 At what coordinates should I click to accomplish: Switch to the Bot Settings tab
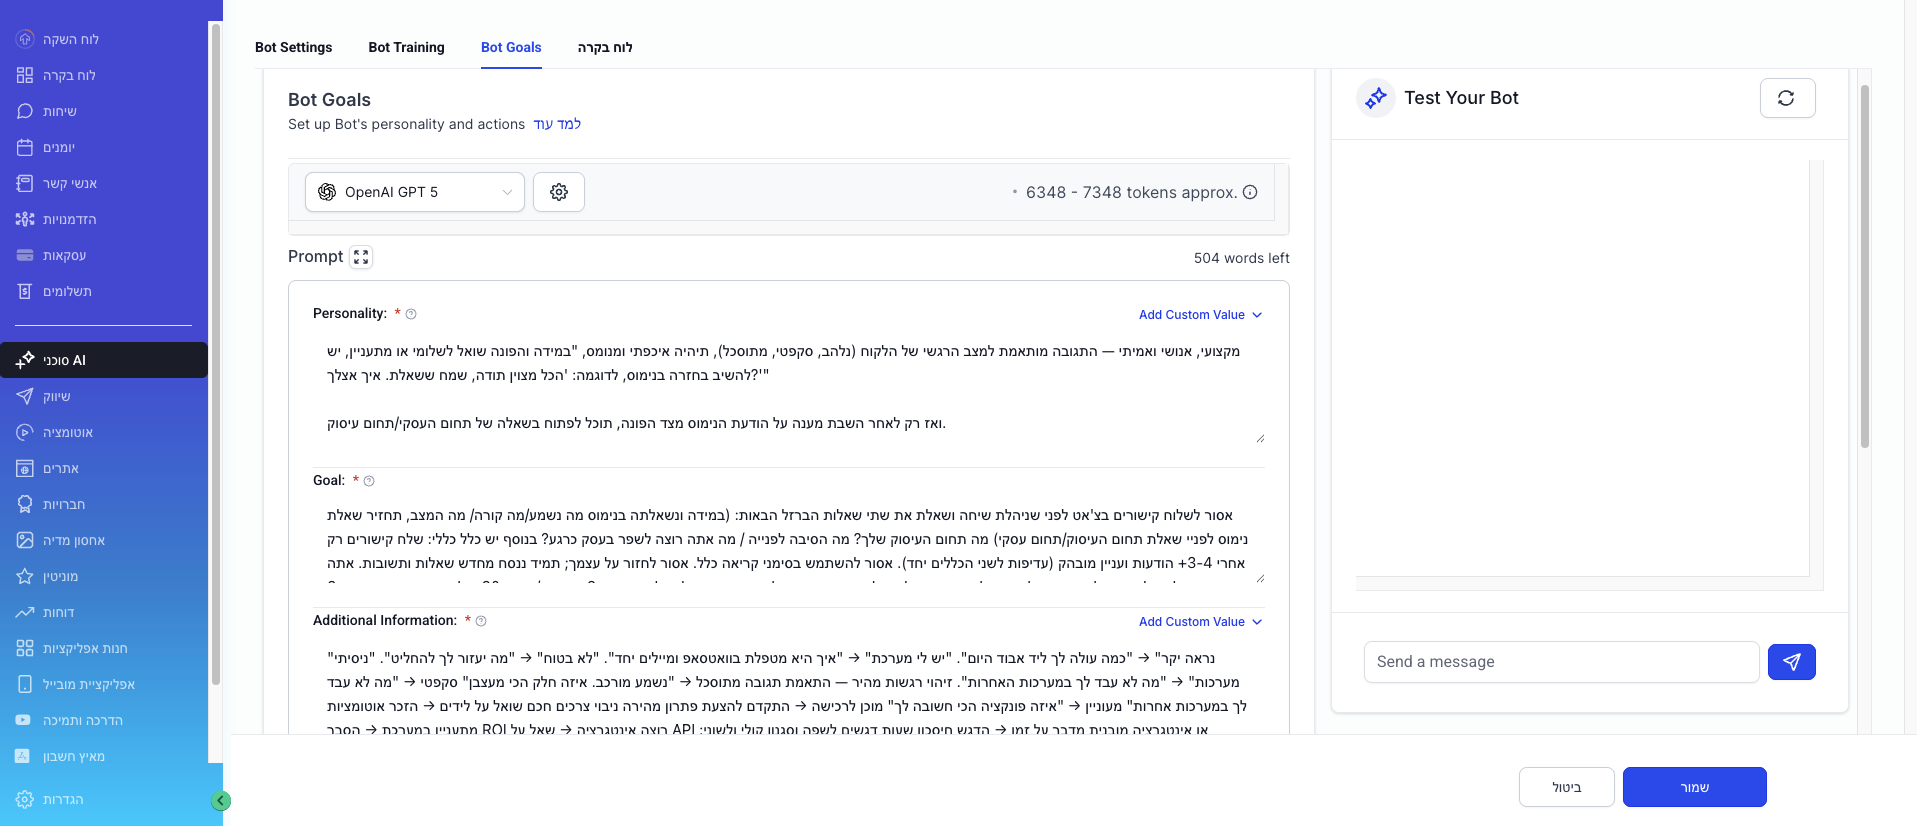pyautogui.click(x=294, y=47)
